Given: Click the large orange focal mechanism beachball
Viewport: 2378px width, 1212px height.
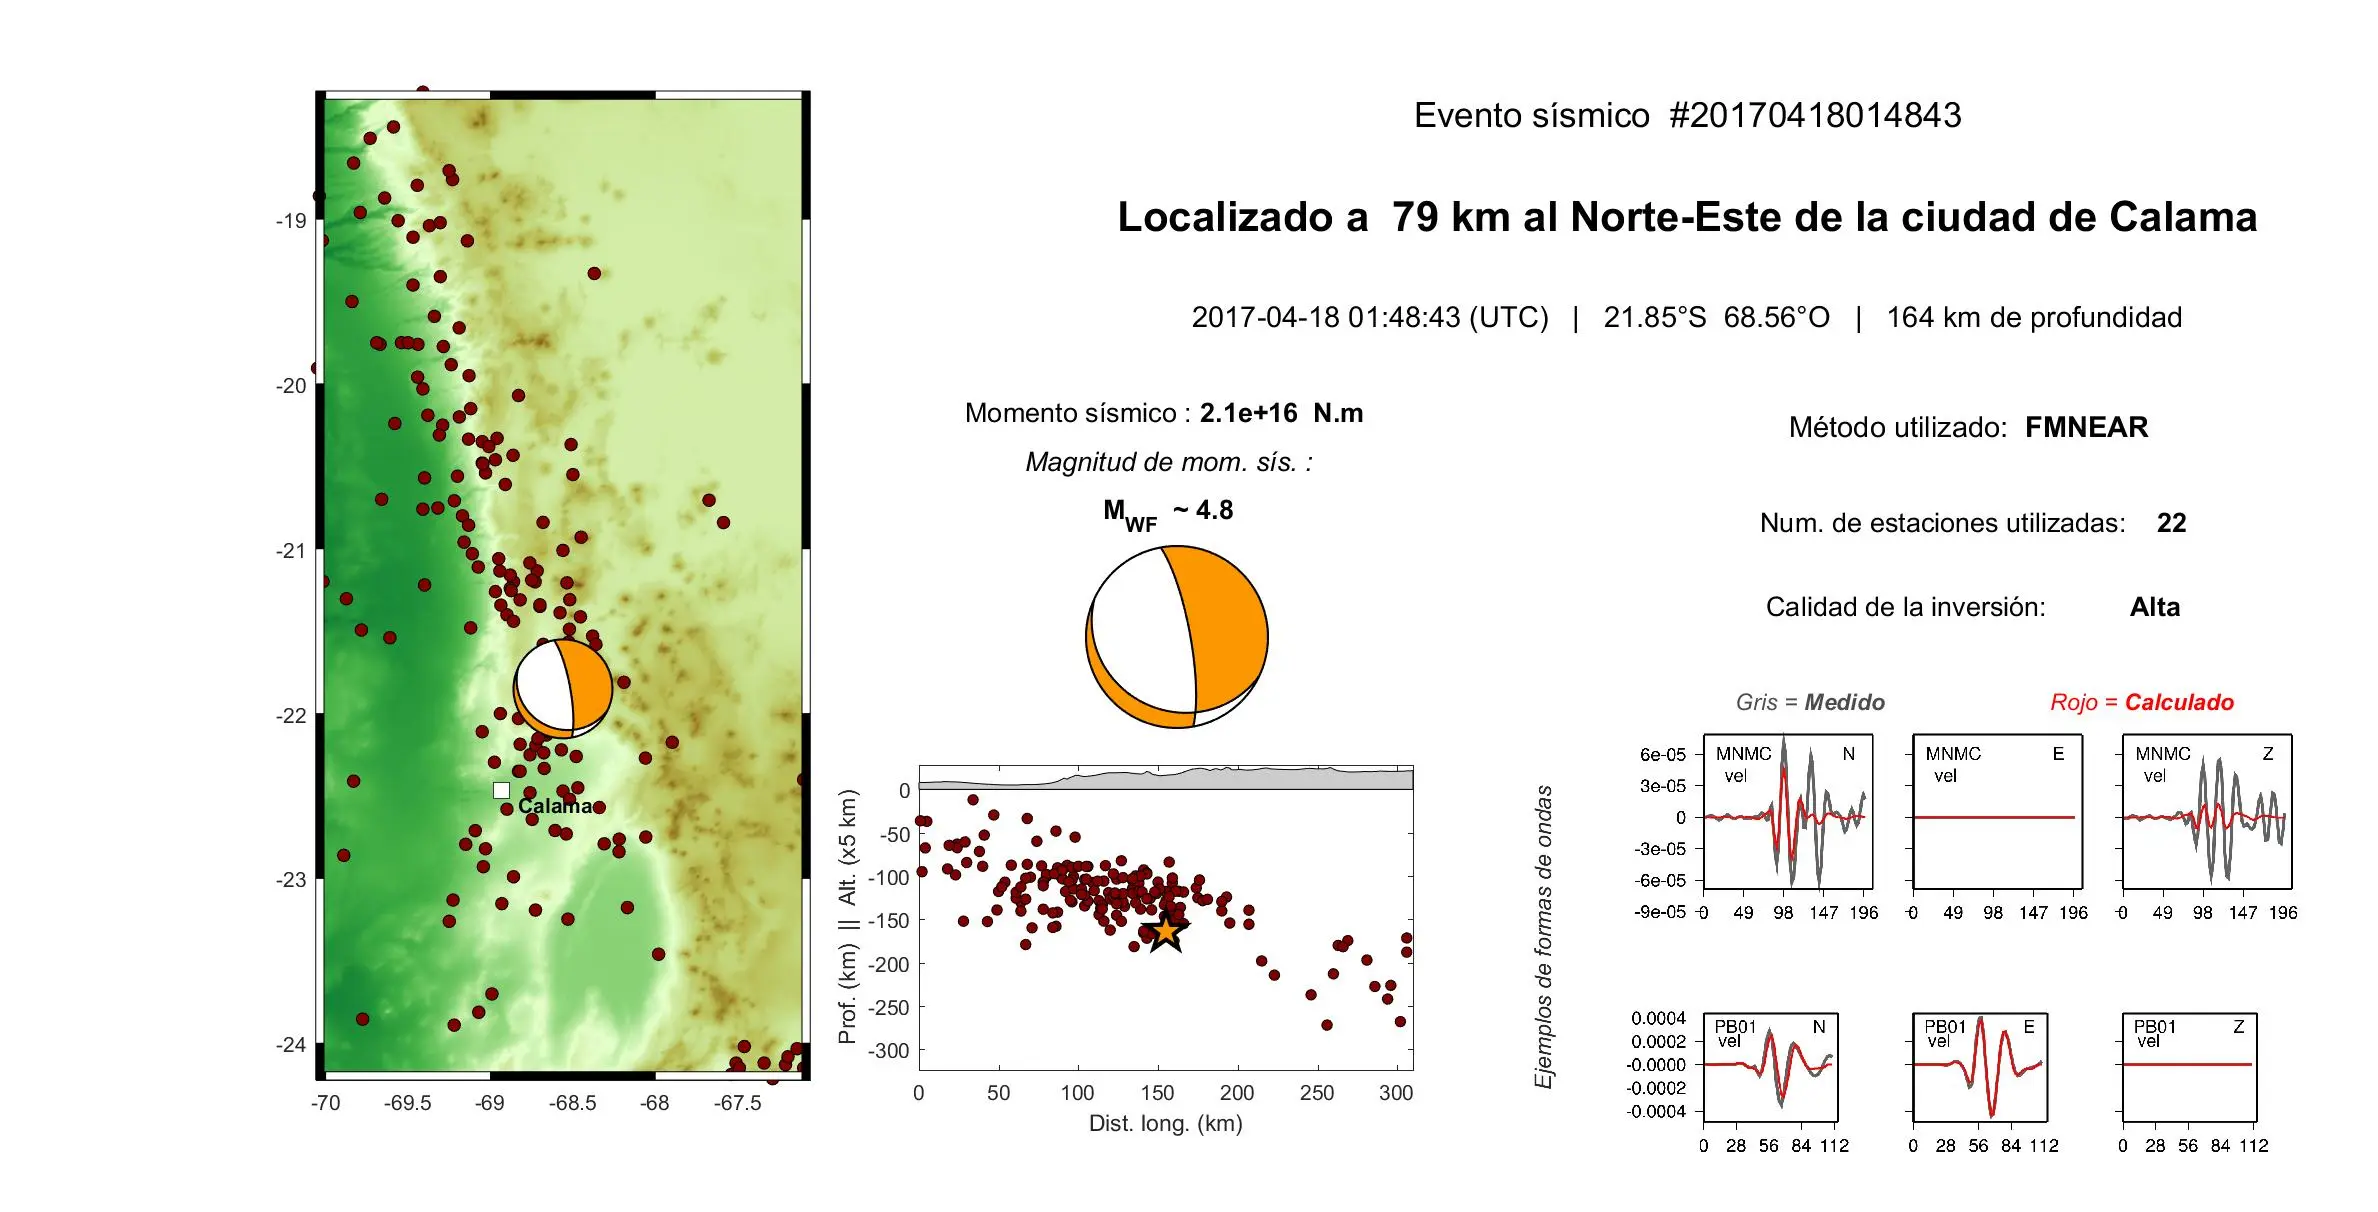Looking at the screenshot, I should click(1177, 637).
